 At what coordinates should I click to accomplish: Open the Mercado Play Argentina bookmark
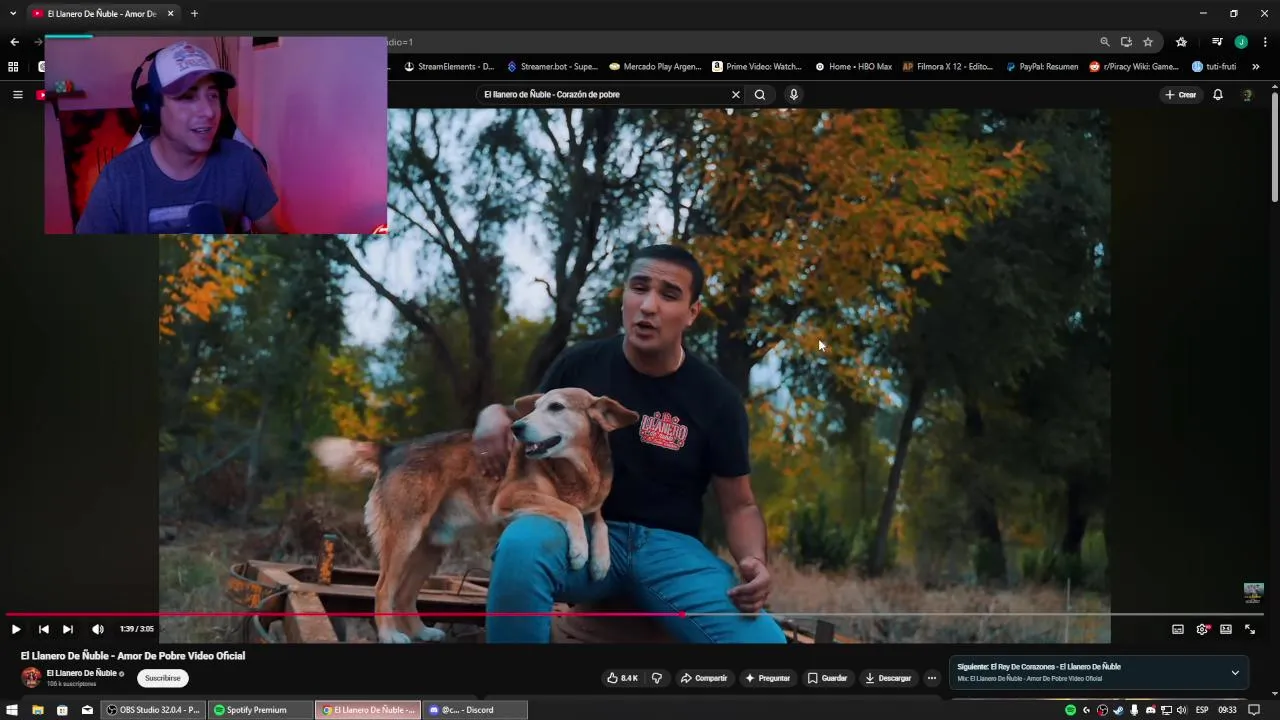tap(656, 67)
